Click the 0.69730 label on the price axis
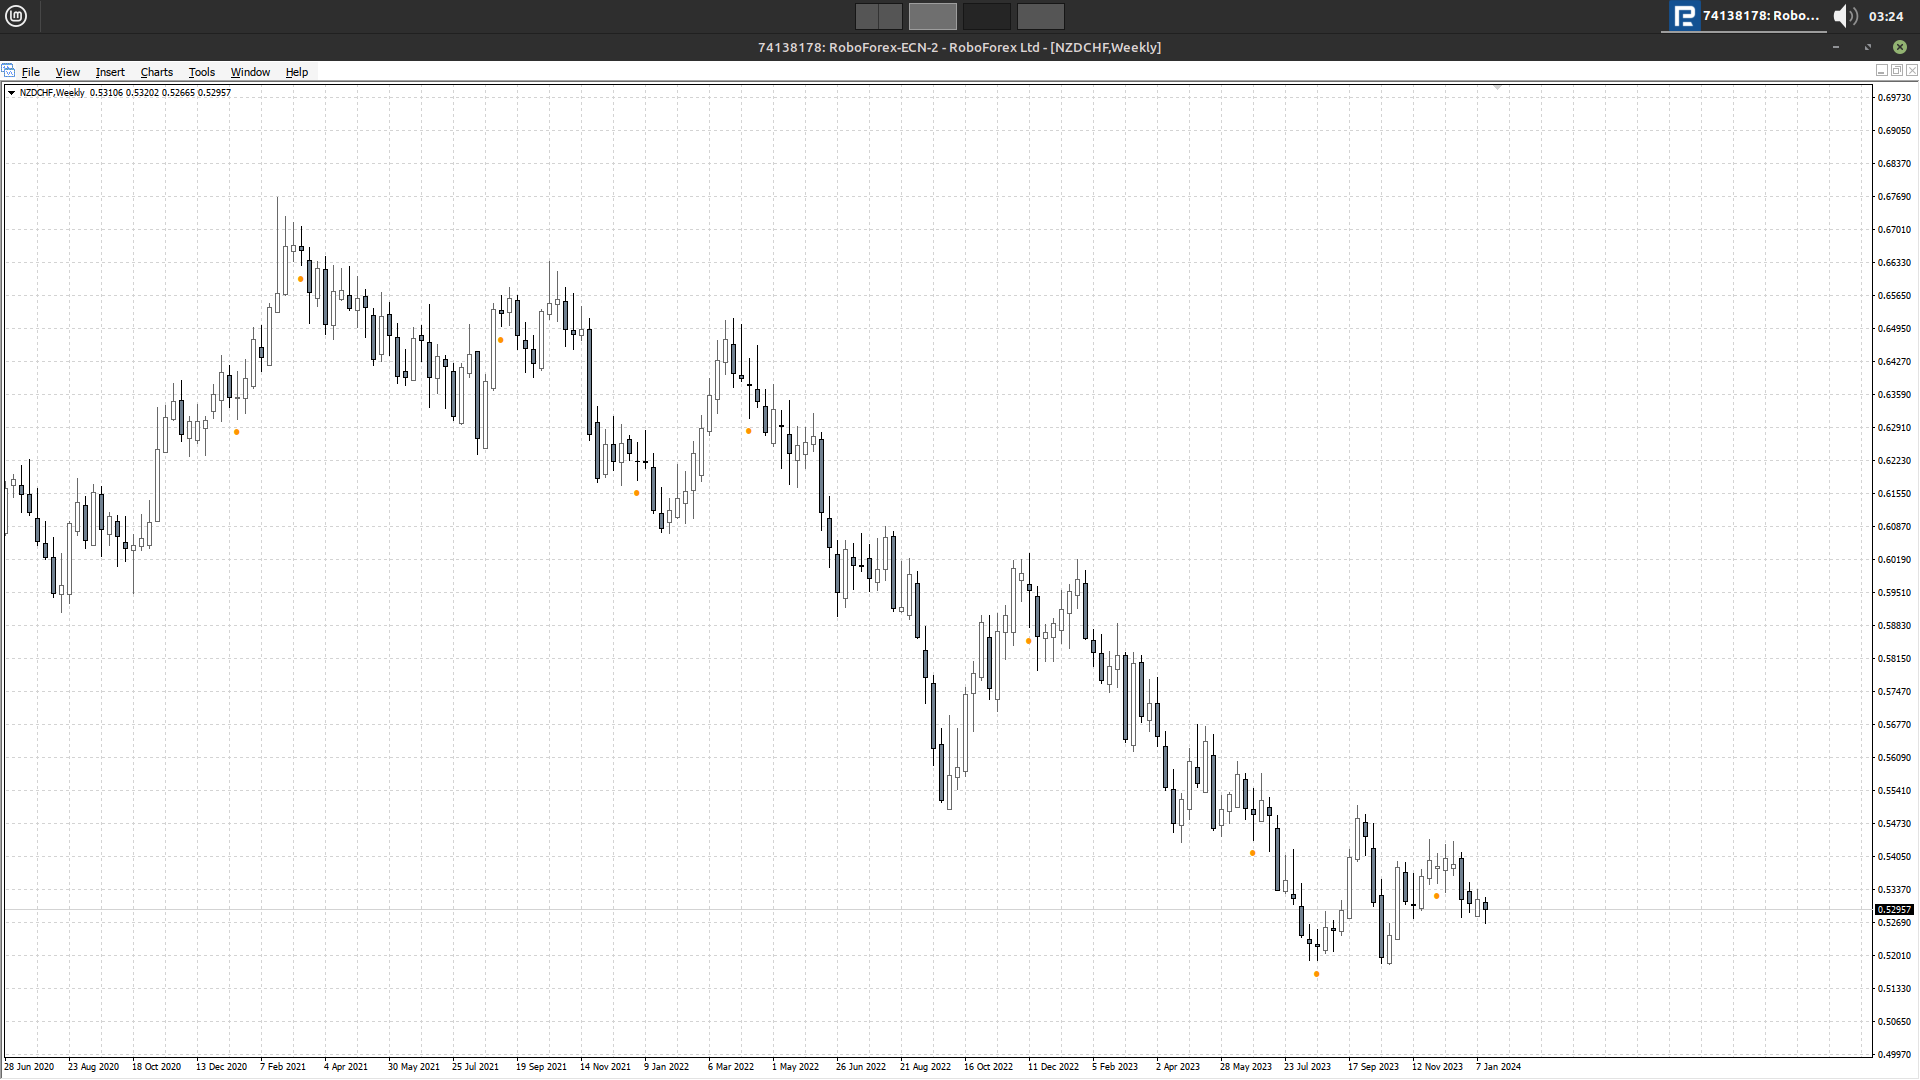This screenshot has width=1920, height=1080. pos(1894,98)
